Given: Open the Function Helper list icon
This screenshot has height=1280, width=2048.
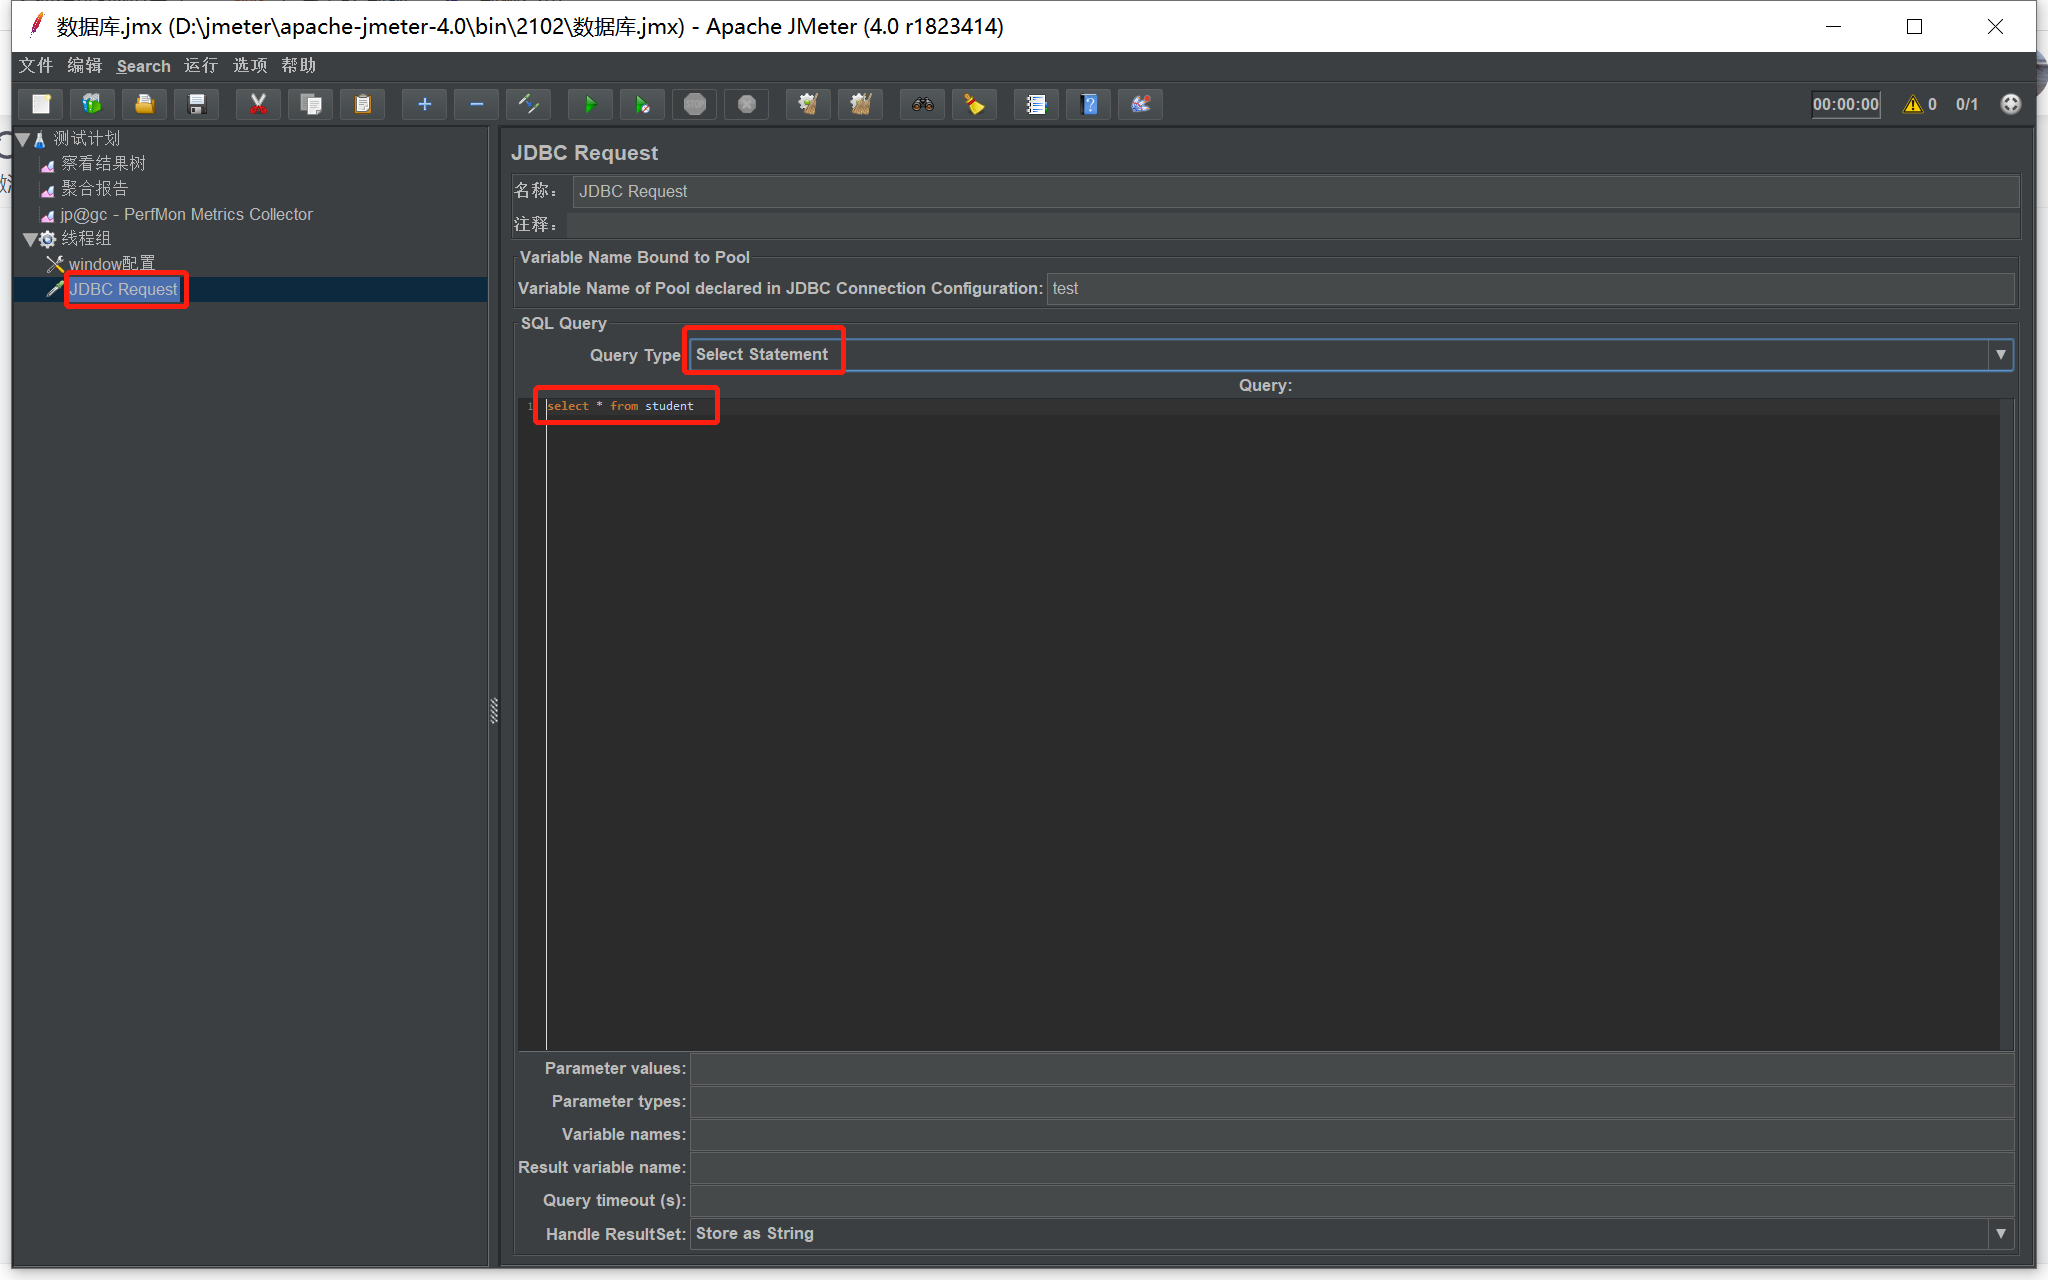Looking at the screenshot, I should 1036,104.
